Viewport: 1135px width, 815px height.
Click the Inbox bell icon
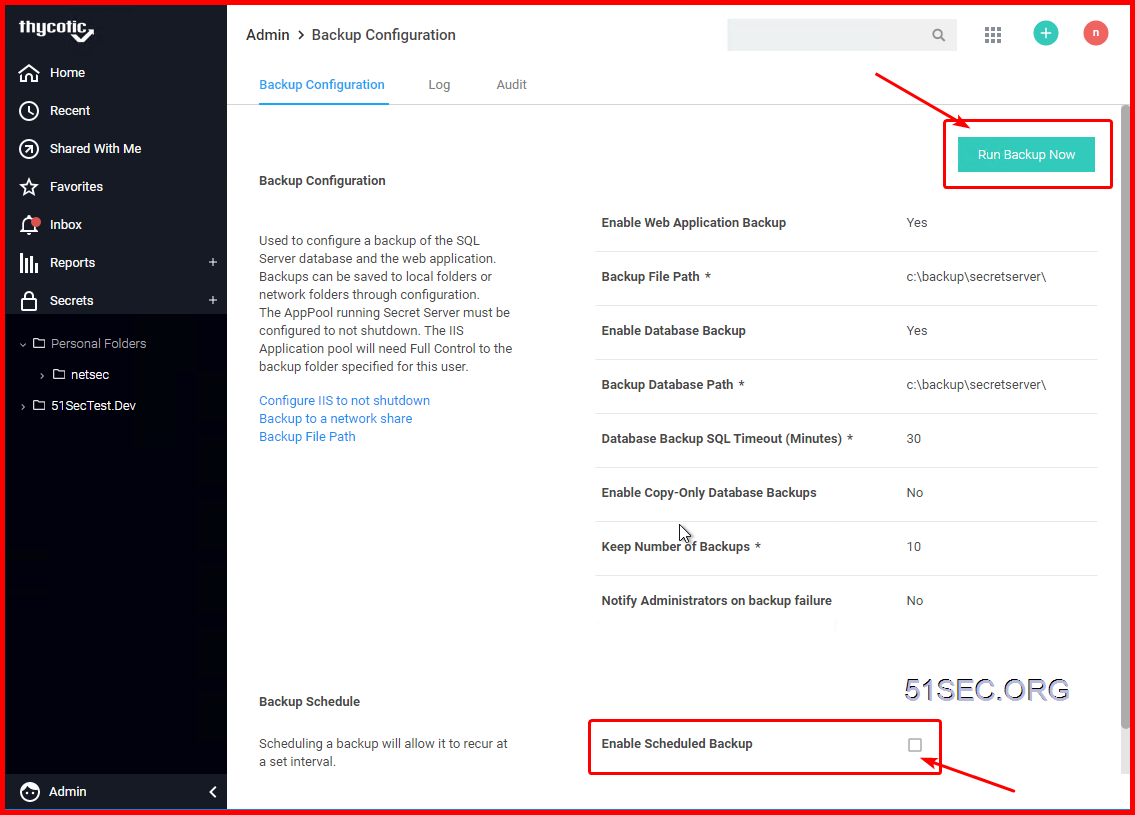click(29, 225)
